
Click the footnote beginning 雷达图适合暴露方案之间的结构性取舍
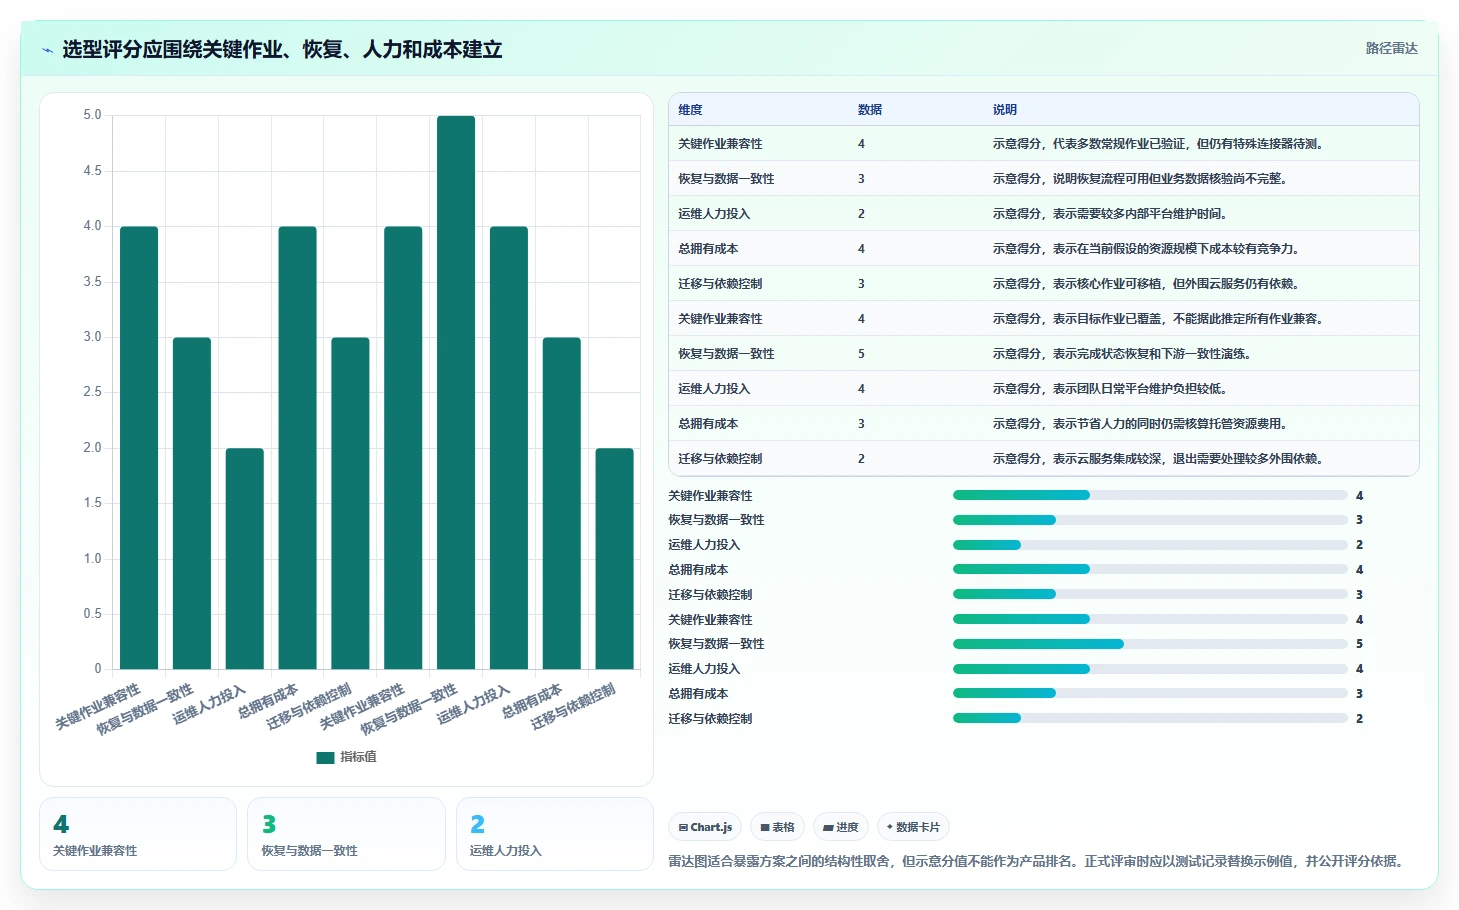tap(1037, 861)
